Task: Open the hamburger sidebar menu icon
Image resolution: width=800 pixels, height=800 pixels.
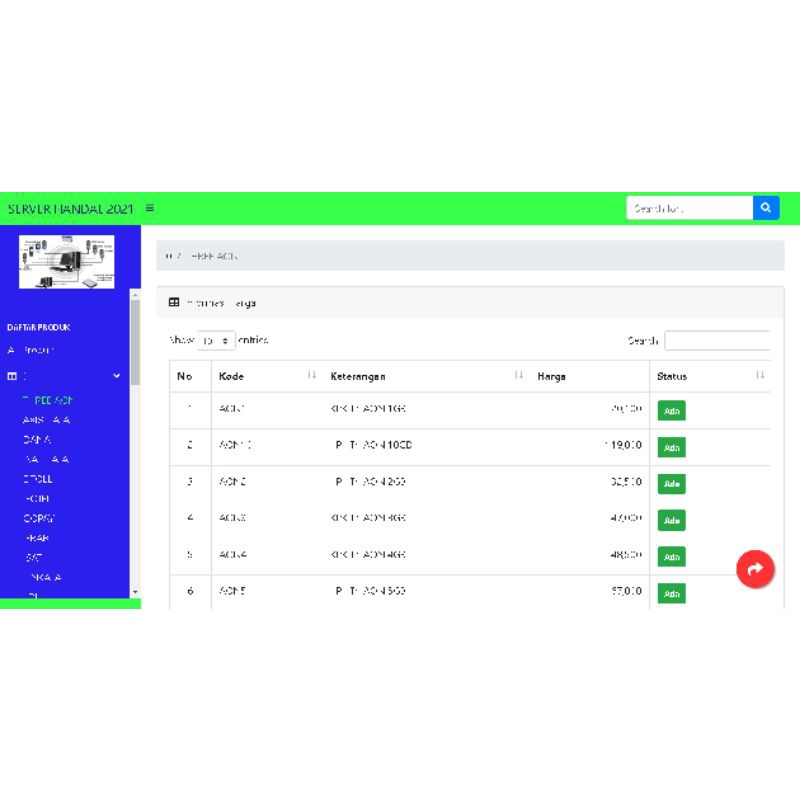Action: click(148, 208)
